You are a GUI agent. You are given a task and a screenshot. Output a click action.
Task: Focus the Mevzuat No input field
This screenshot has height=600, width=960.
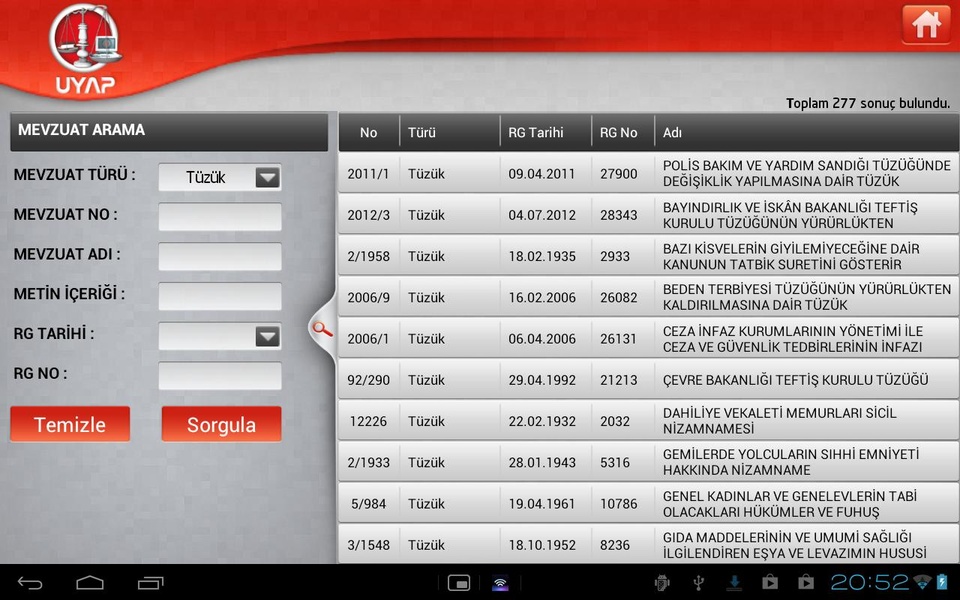point(220,217)
